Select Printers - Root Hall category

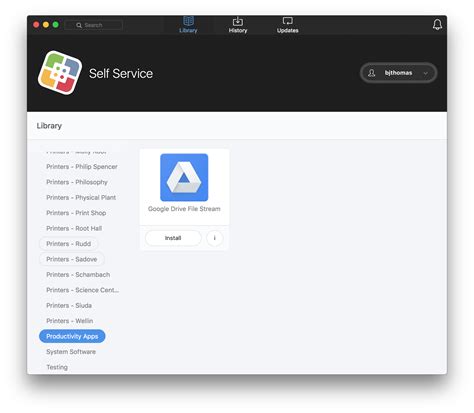[74, 228]
